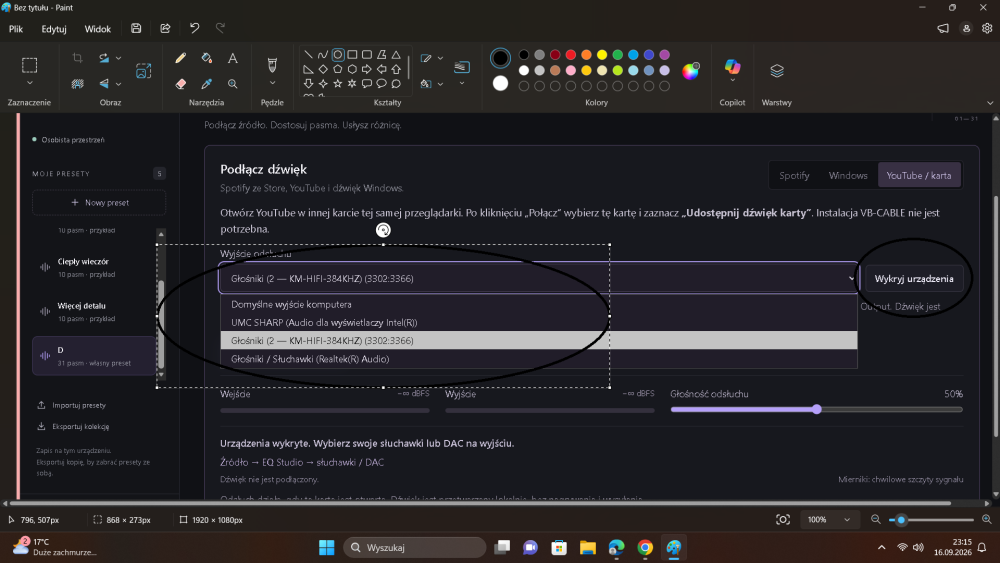Pick the yellow color swatch

tap(602, 55)
